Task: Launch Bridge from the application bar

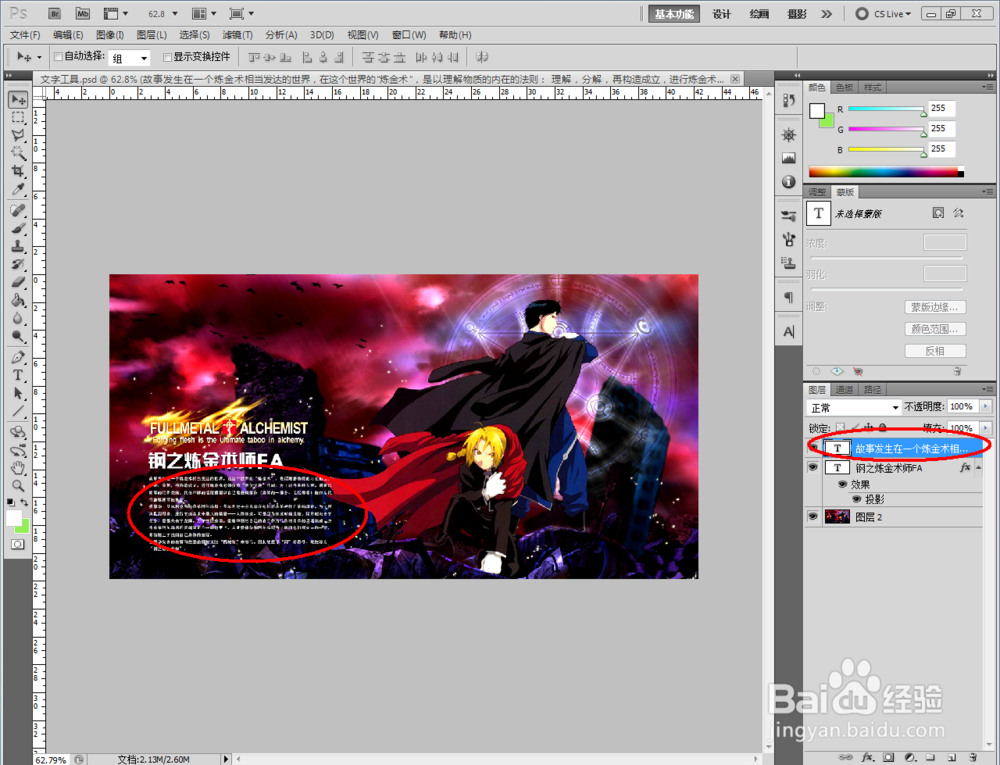Action: (55, 13)
